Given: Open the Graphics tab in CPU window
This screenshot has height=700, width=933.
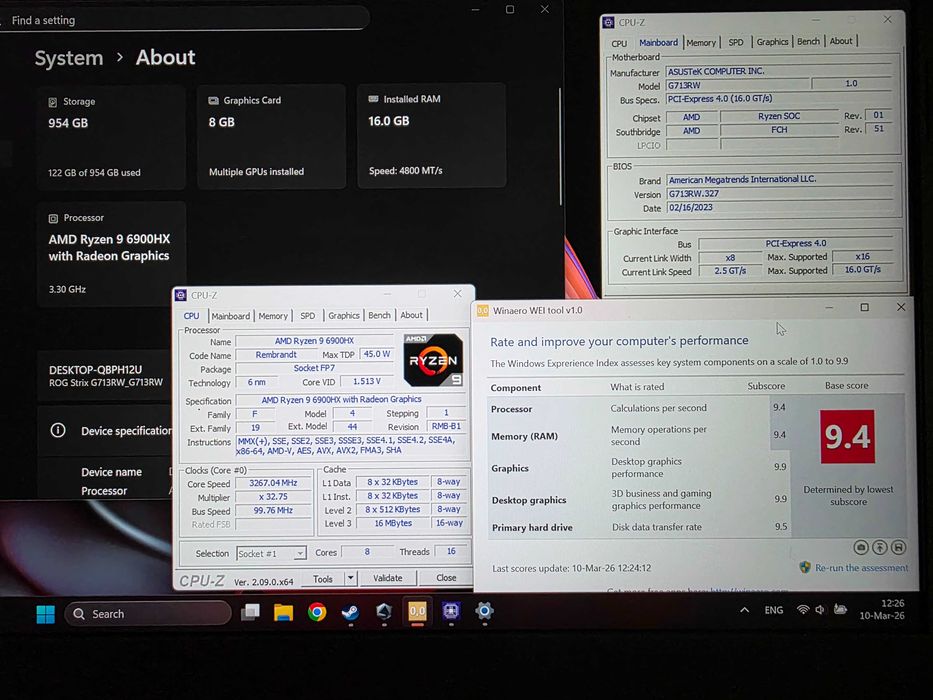Looking at the screenshot, I should [344, 315].
